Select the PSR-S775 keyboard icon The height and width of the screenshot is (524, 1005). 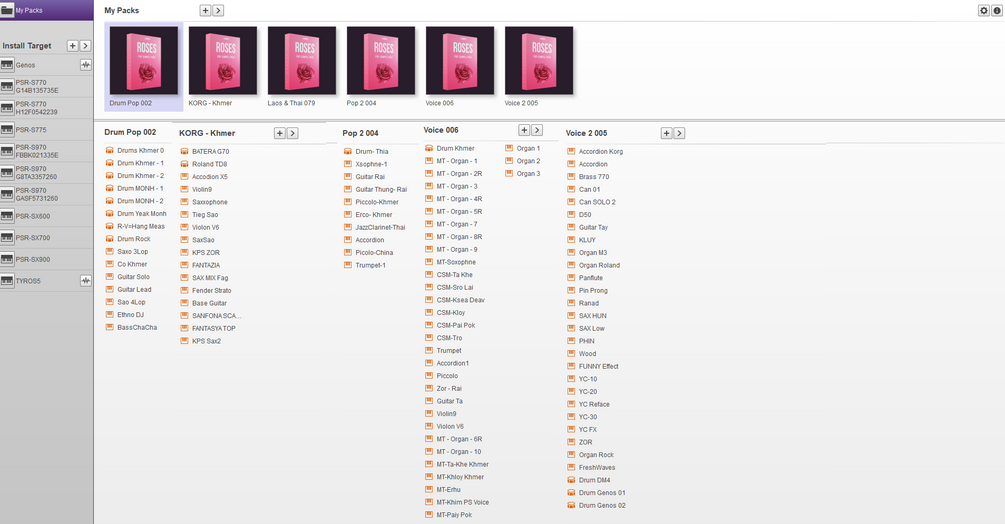[7, 129]
